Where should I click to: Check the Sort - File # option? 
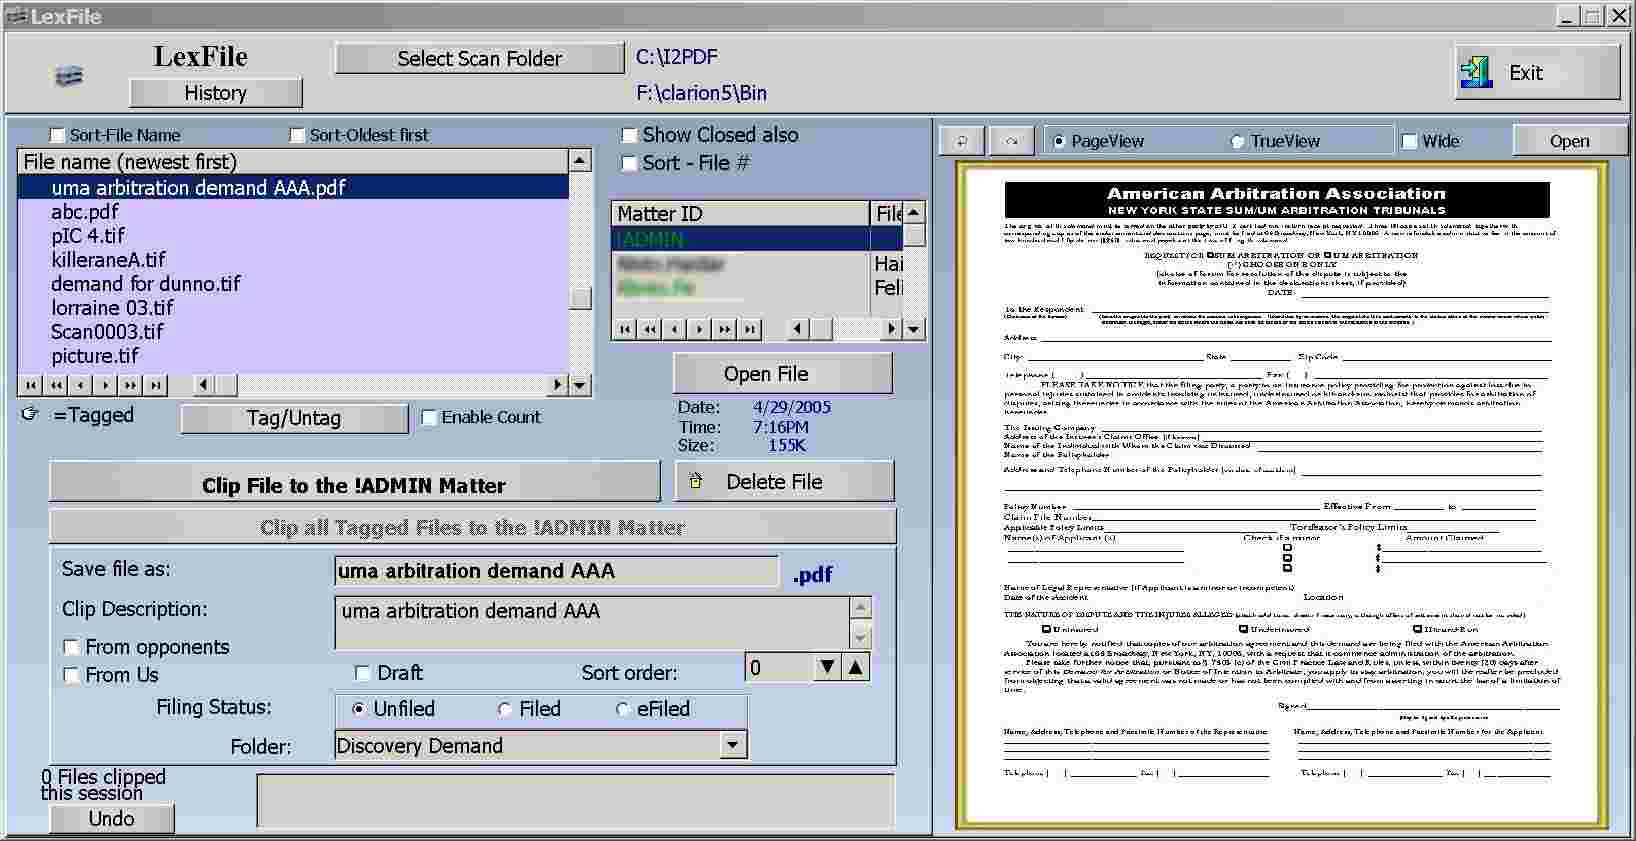coord(629,163)
